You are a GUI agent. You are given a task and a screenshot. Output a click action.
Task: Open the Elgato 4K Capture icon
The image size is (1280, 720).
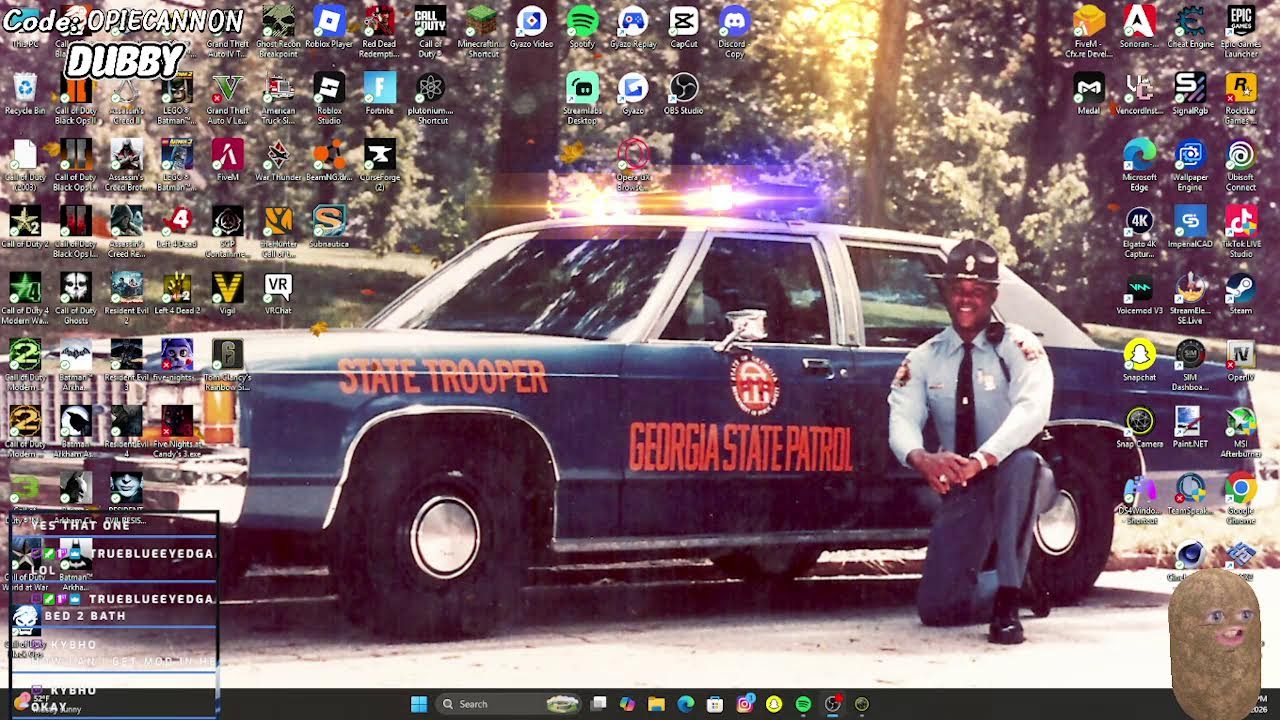tap(1139, 232)
